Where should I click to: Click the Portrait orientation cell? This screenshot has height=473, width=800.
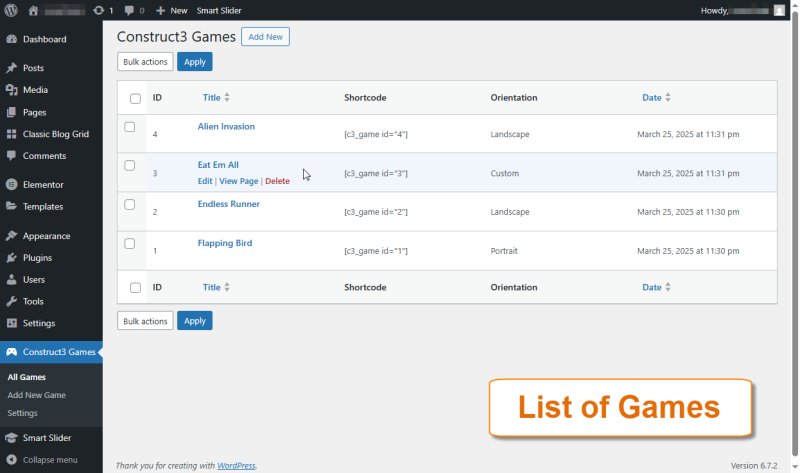pos(504,251)
